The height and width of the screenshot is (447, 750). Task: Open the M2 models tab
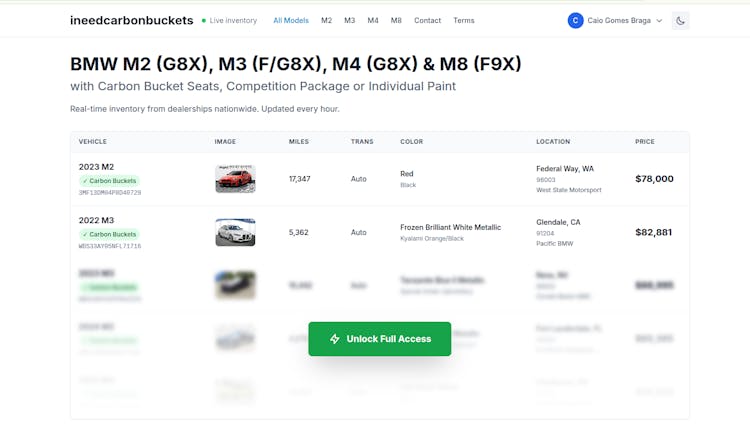click(x=326, y=20)
